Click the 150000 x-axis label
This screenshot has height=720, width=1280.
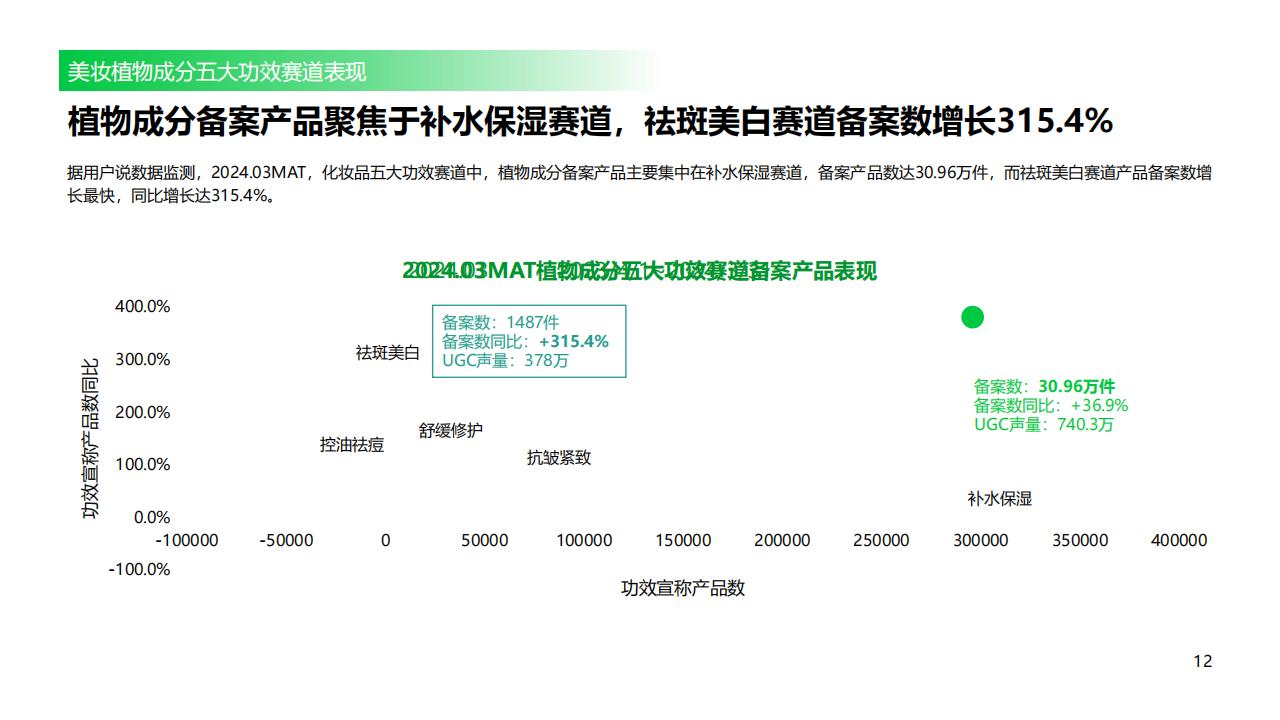(683, 540)
